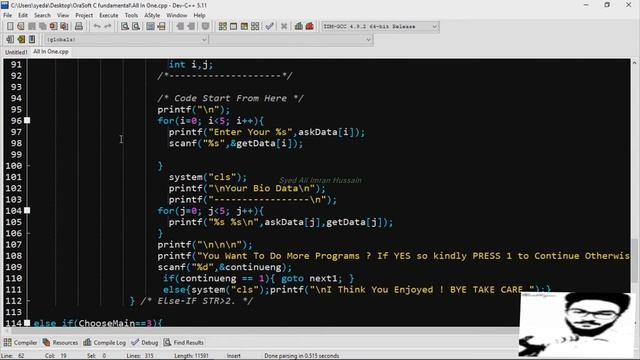
Task: Collapse the else-if fold at line 114
Action: click(x=27, y=323)
